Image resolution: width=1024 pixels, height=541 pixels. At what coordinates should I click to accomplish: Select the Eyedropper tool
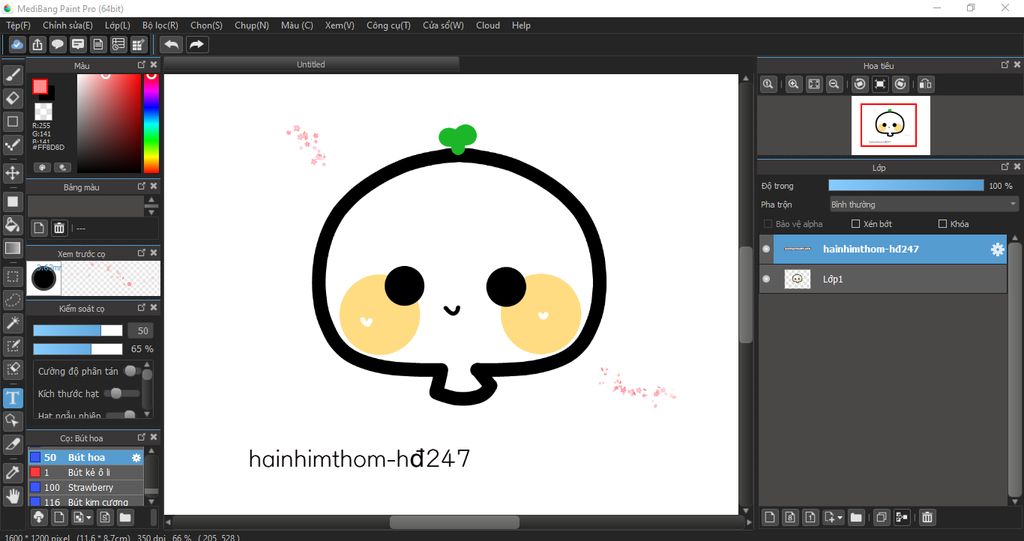pyautogui.click(x=12, y=473)
